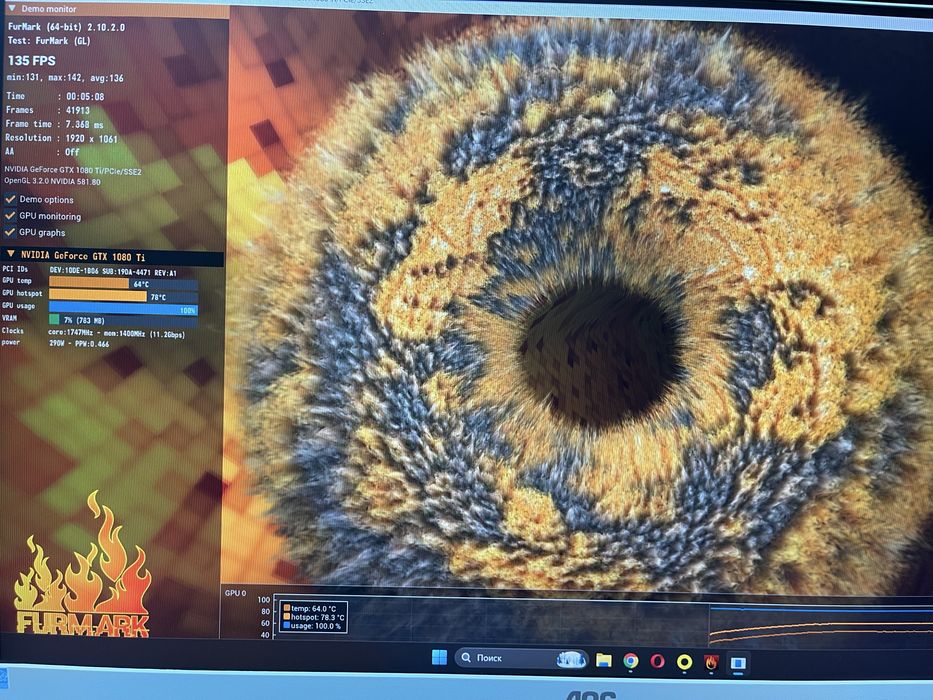The image size is (933, 700).
Task: Click the 135 FPS readout
Action: pos(32,61)
